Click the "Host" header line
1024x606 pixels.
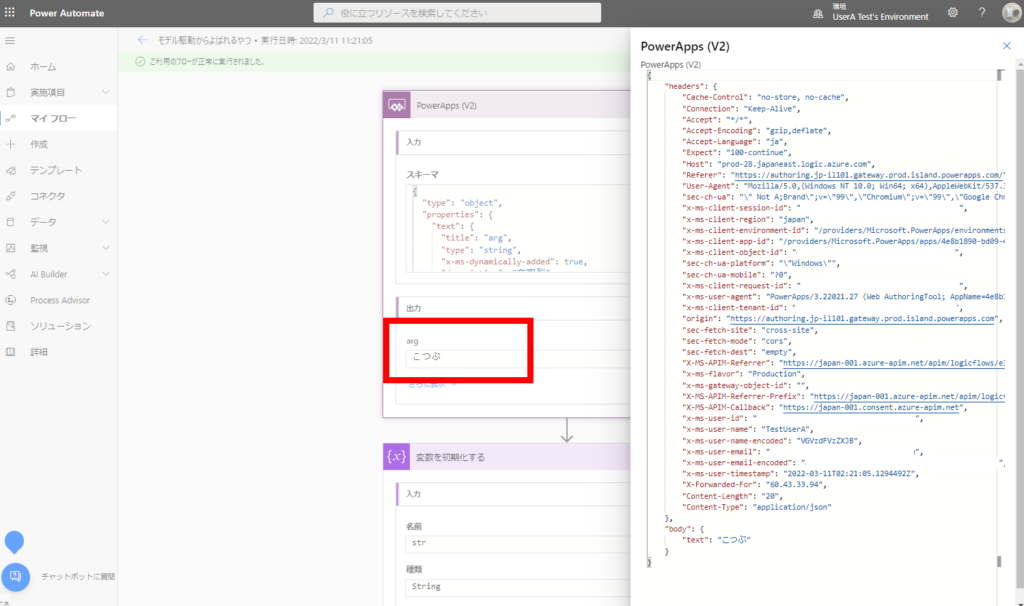[778, 164]
